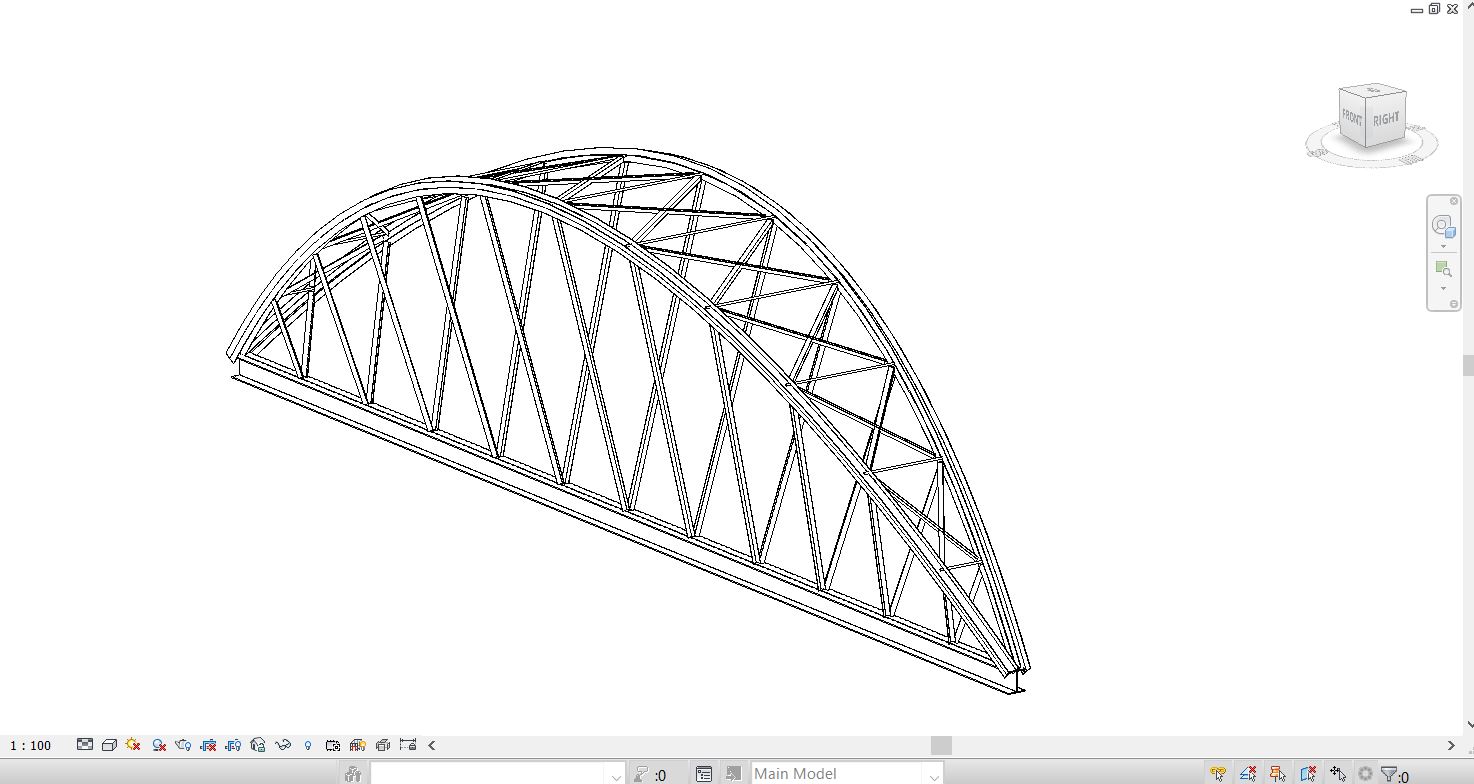Click the locked 3D view house icon
1474x784 pixels.
(258, 745)
